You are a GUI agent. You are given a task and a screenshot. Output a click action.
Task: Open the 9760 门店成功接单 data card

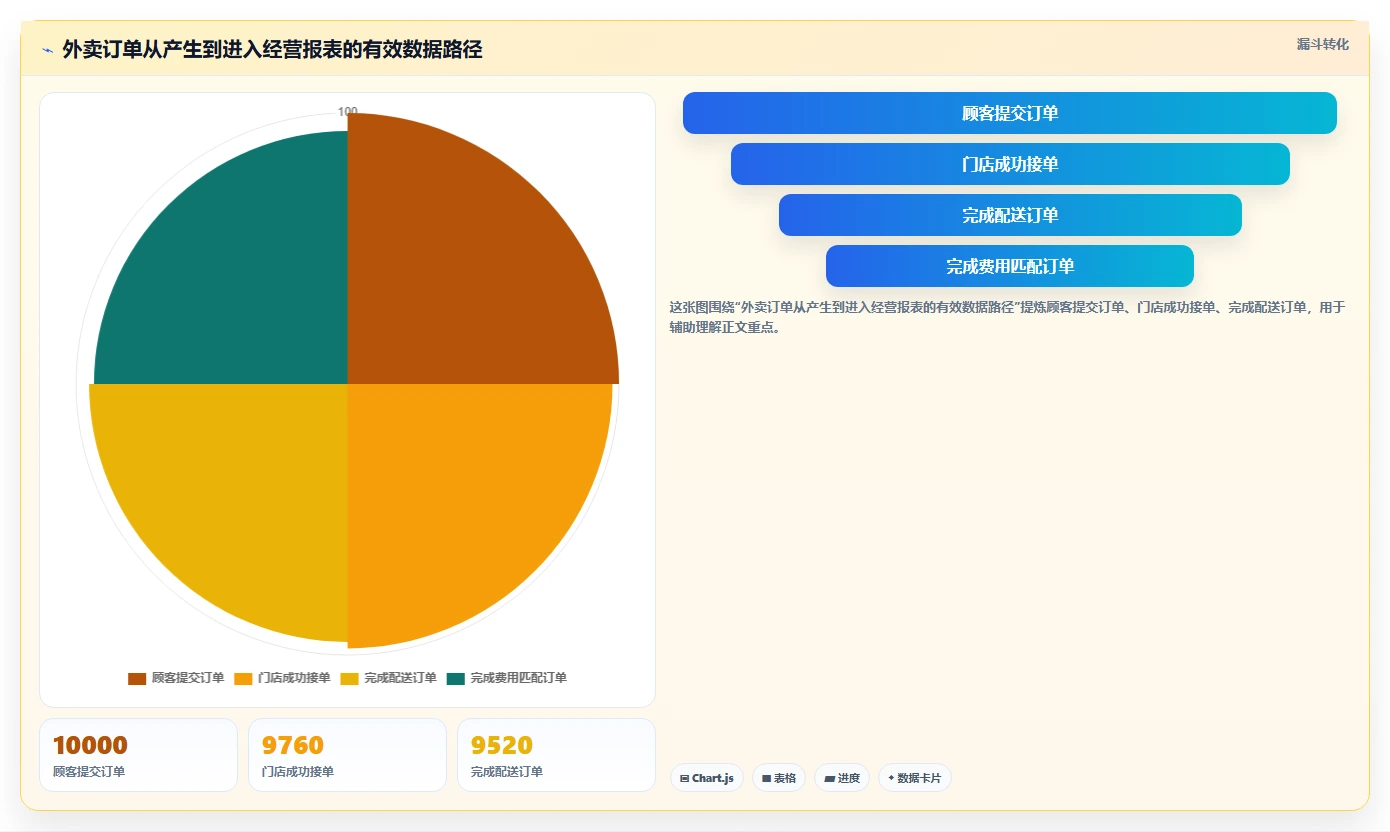(x=347, y=755)
